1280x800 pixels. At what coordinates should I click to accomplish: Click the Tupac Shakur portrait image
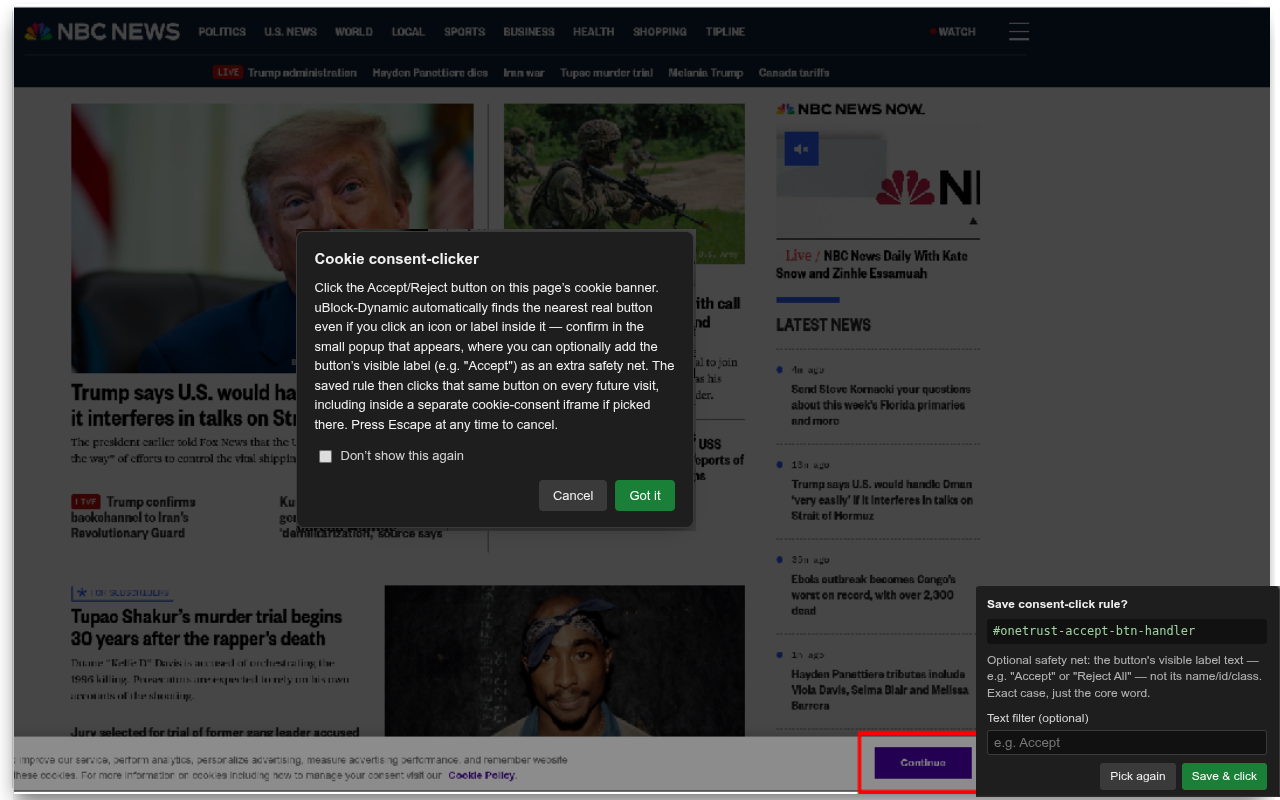coord(565,662)
